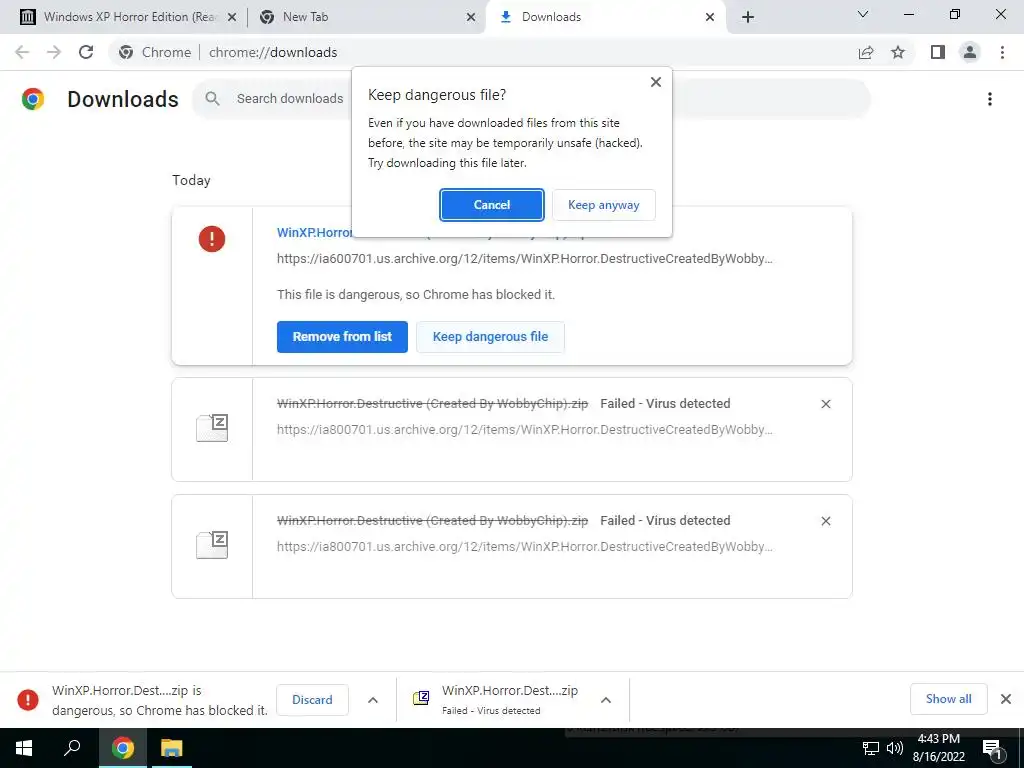Viewport: 1024px width, 768px height.
Task: Switch to the New Tab tab
Action: point(364,17)
